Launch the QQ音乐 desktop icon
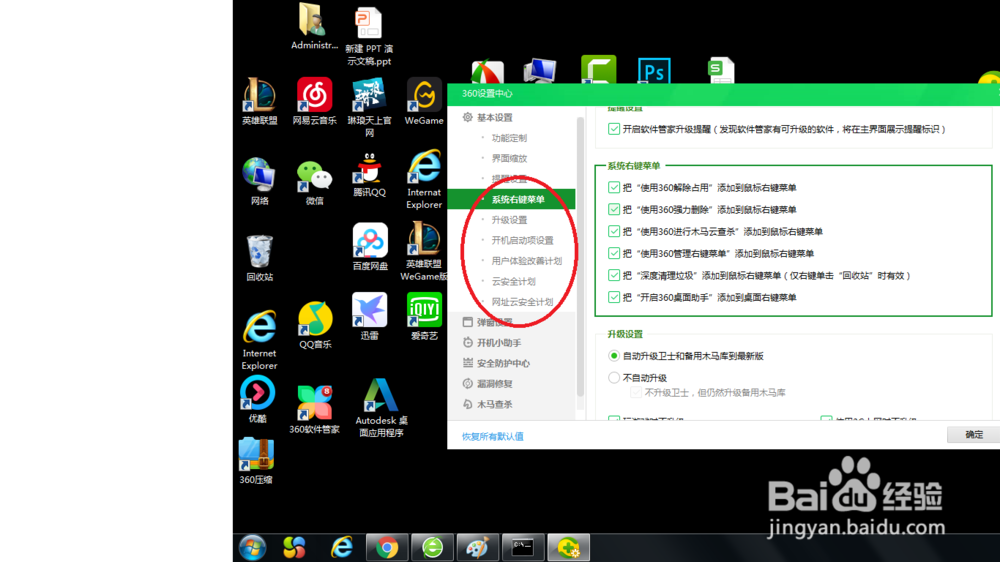The height and width of the screenshot is (562, 1000). tap(315, 325)
